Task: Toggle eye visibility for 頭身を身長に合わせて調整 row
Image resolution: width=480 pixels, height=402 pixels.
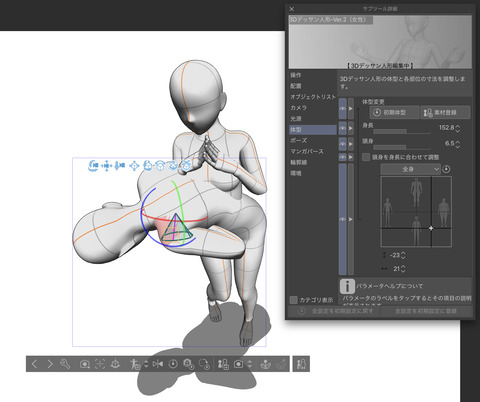Action: [x=343, y=157]
